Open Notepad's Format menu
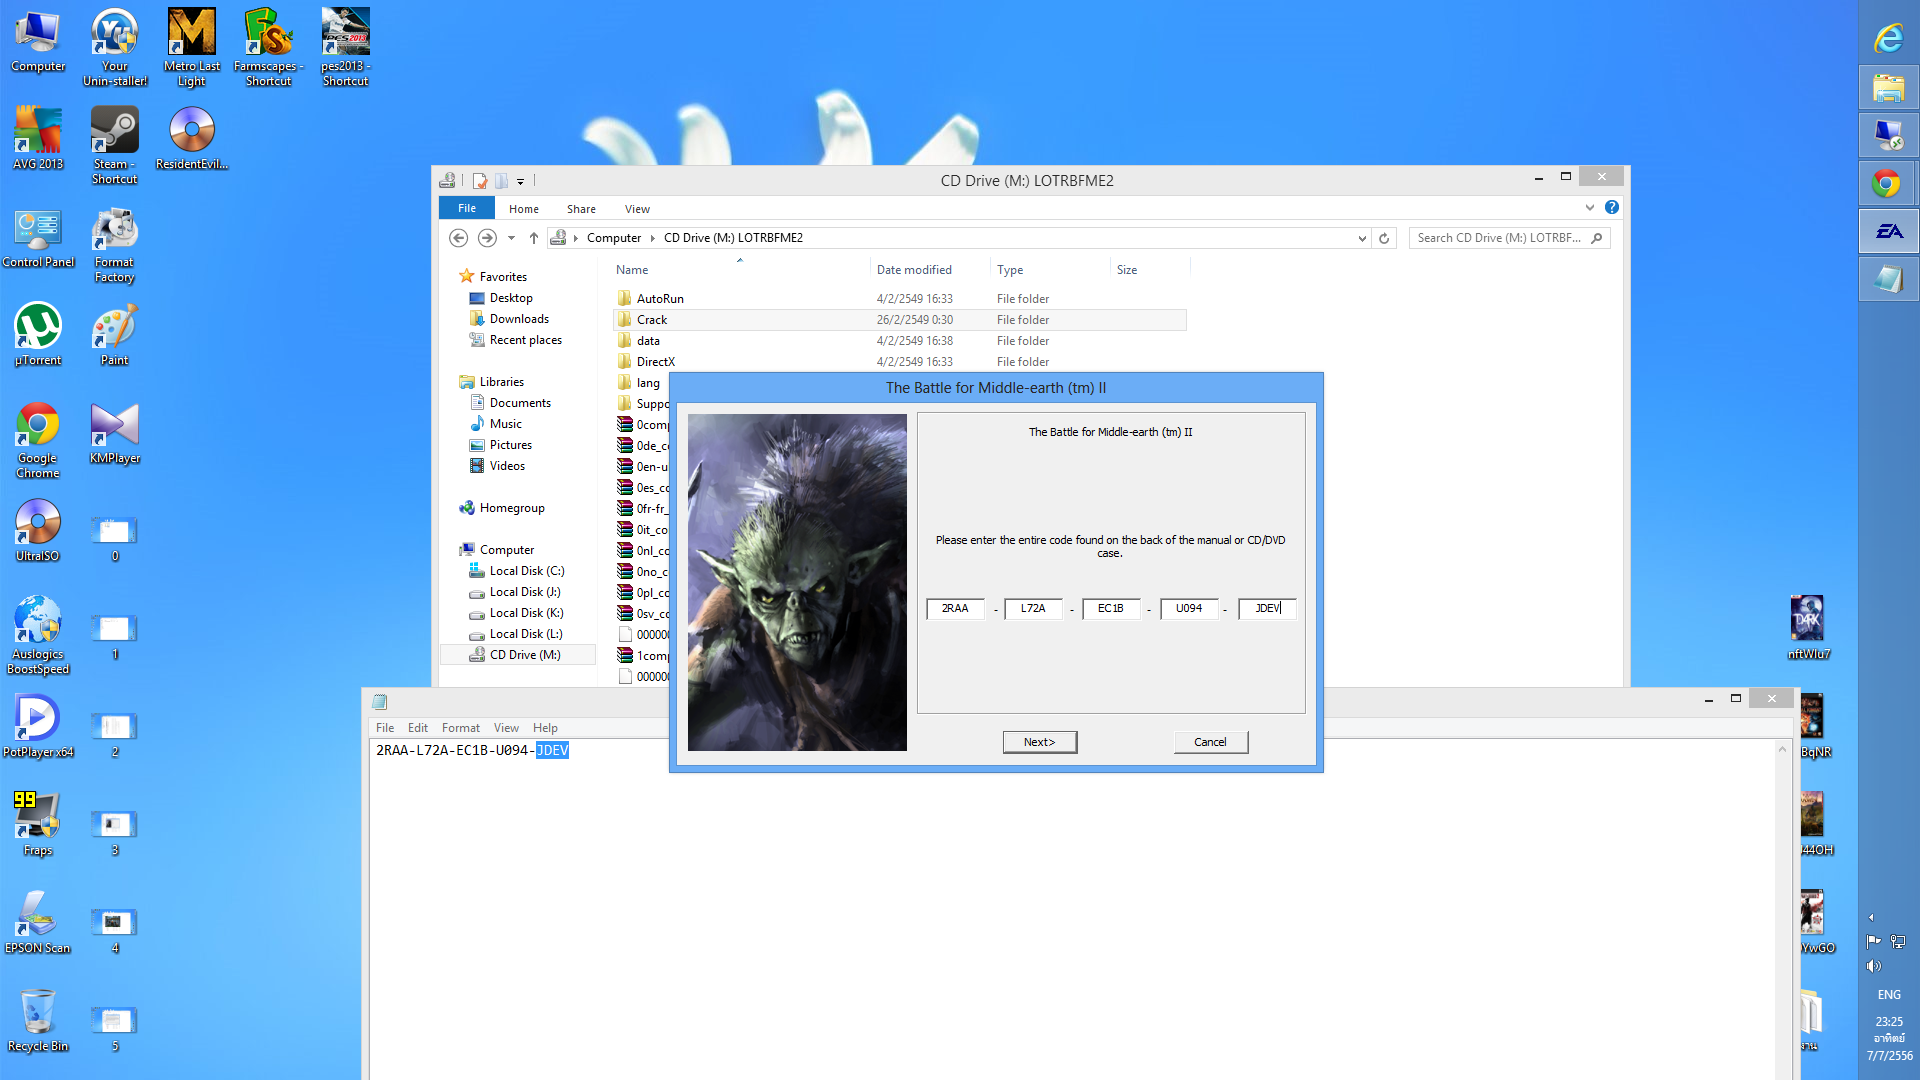This screenshot has width=1920, height=1080. (460, 728)
